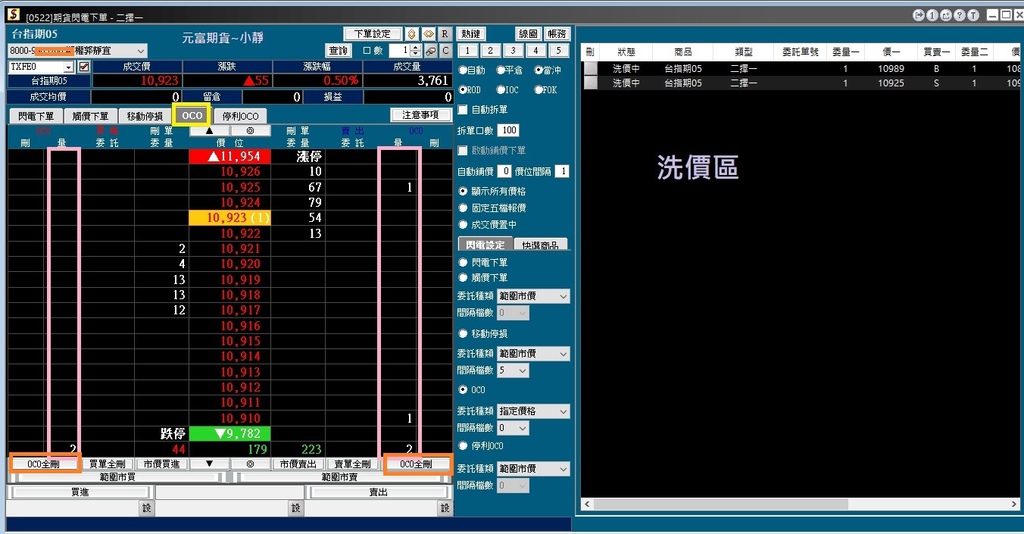This screenshot has height=534, width=1024.
Task: Click the app logo icon in title bar
Action: (x=13, y=14)
